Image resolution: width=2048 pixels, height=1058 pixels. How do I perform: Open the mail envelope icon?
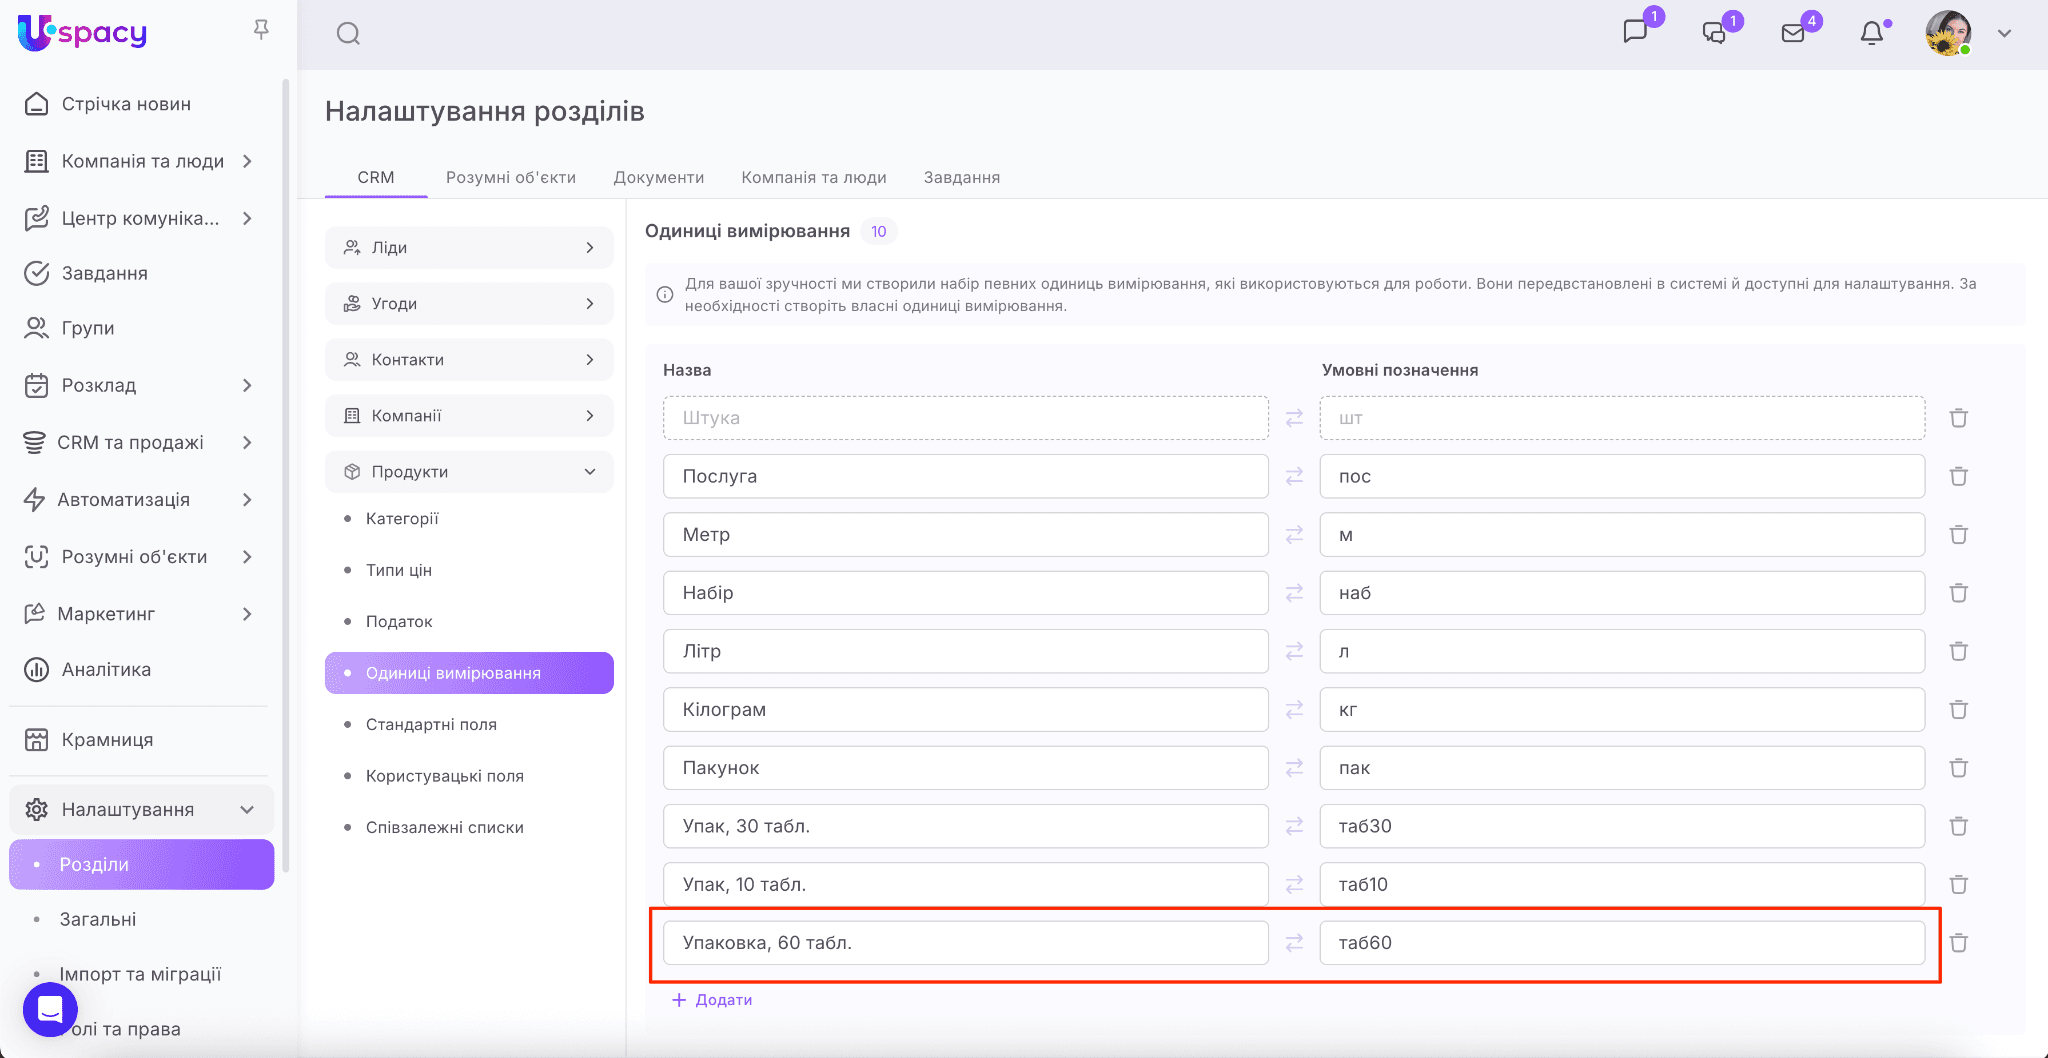point(1793,33)
